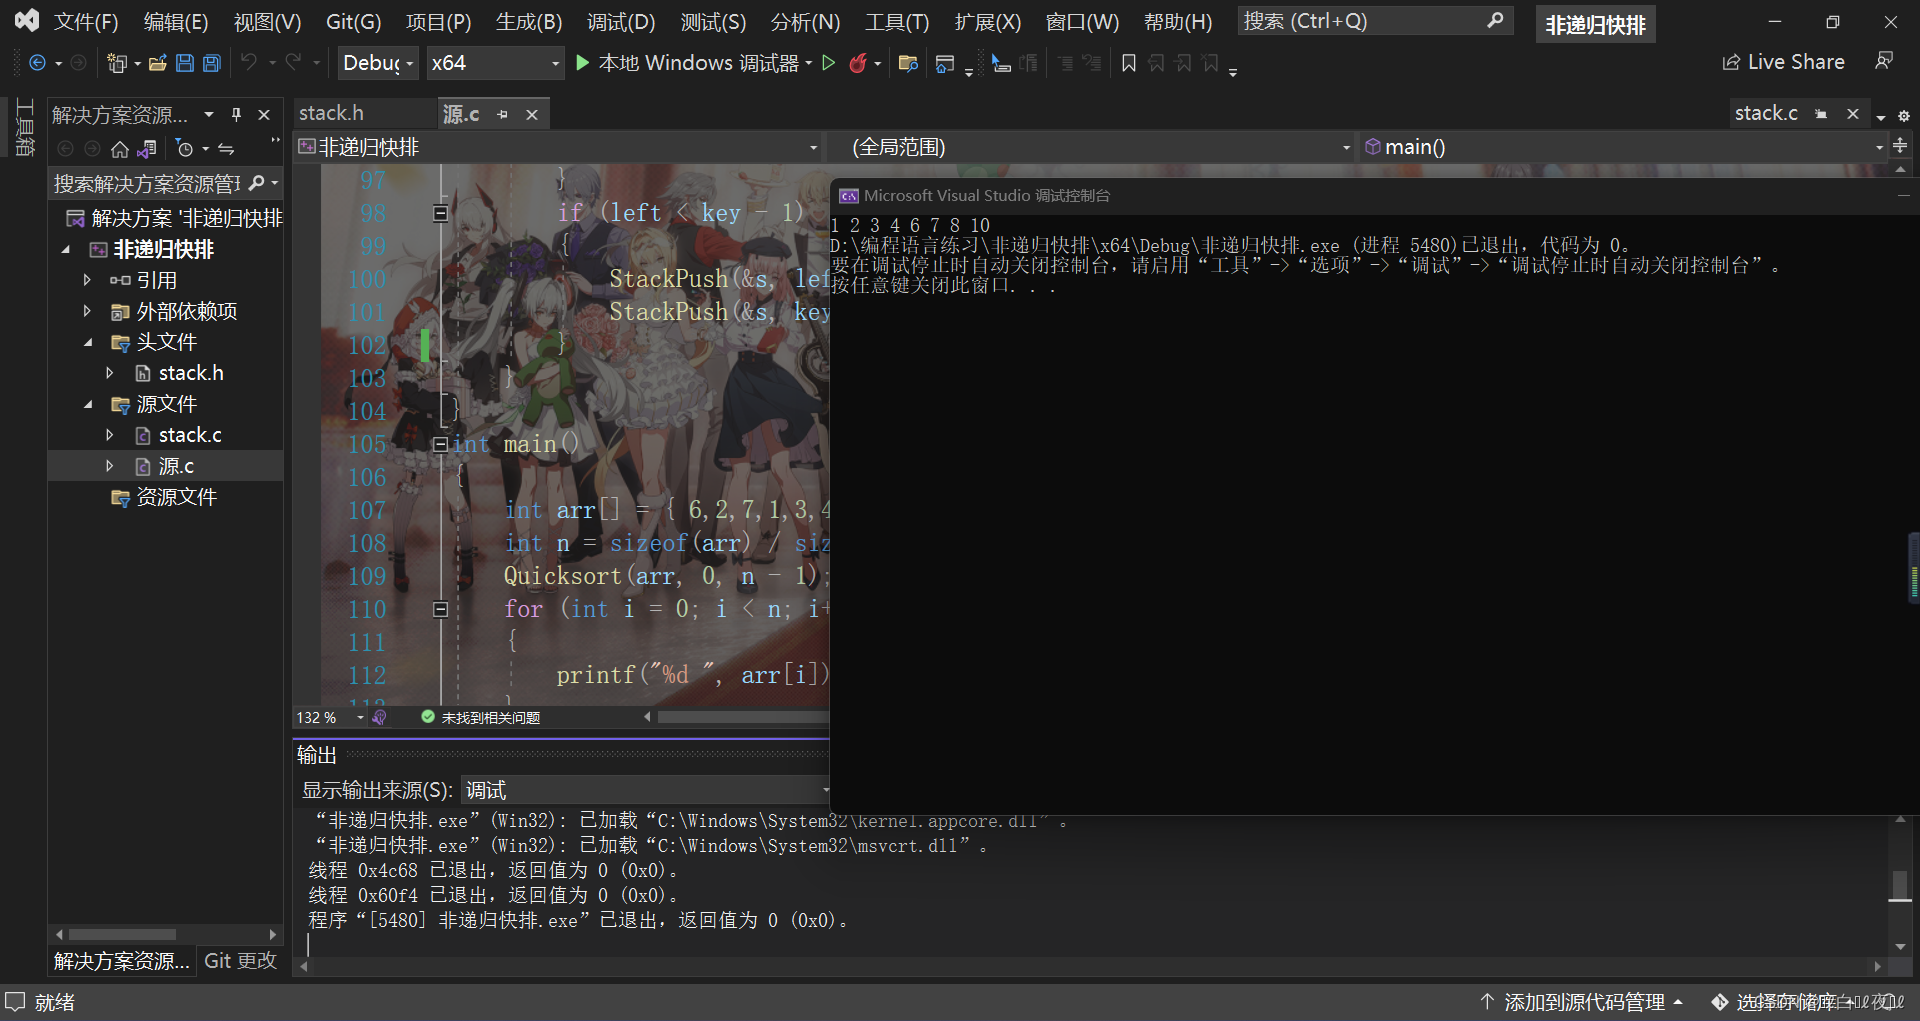Click sync with active document icon

click(227, 149)
